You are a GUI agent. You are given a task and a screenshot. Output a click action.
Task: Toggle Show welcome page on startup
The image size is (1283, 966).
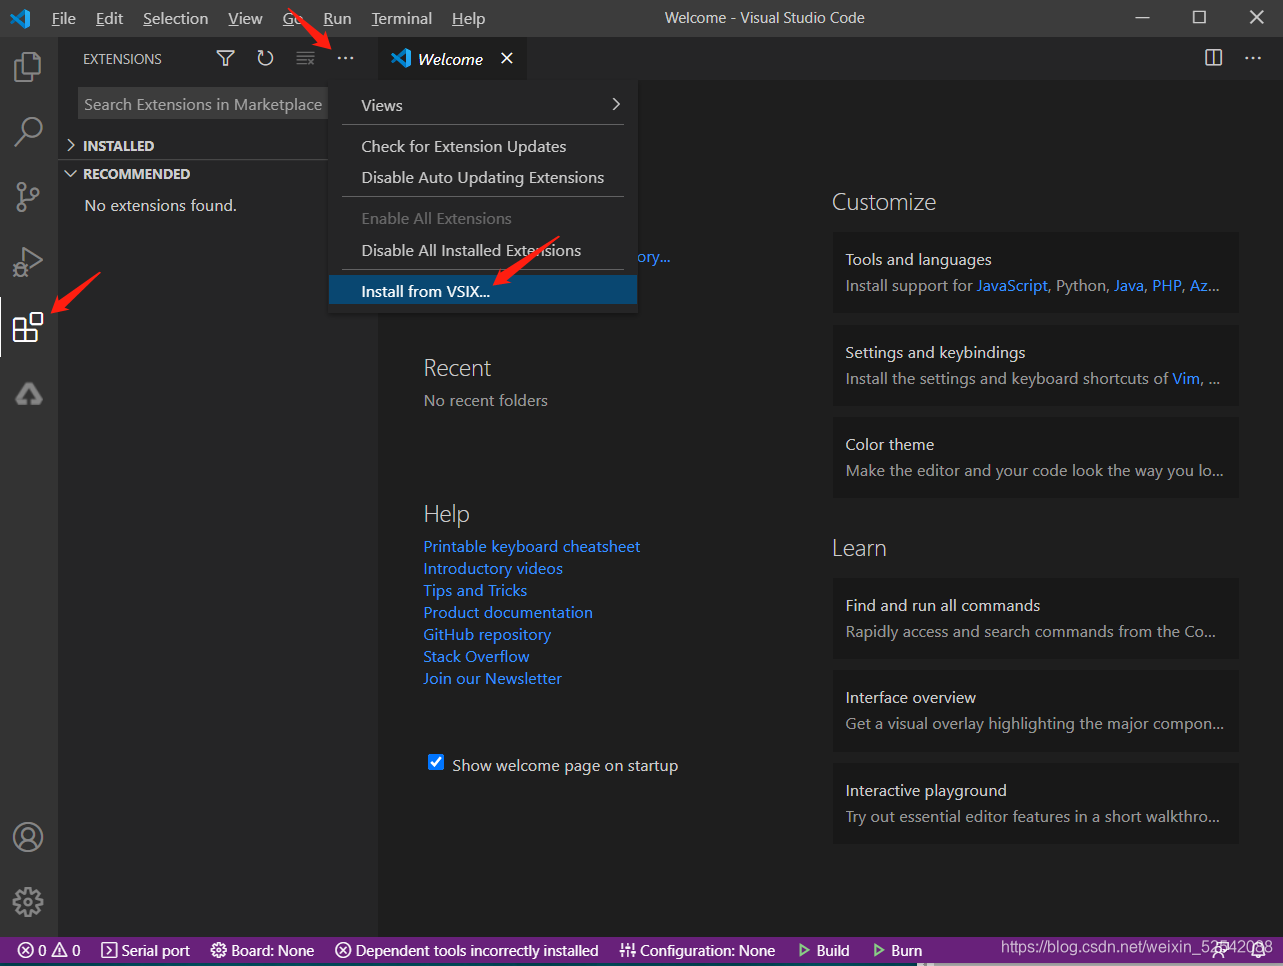(436, 763)
